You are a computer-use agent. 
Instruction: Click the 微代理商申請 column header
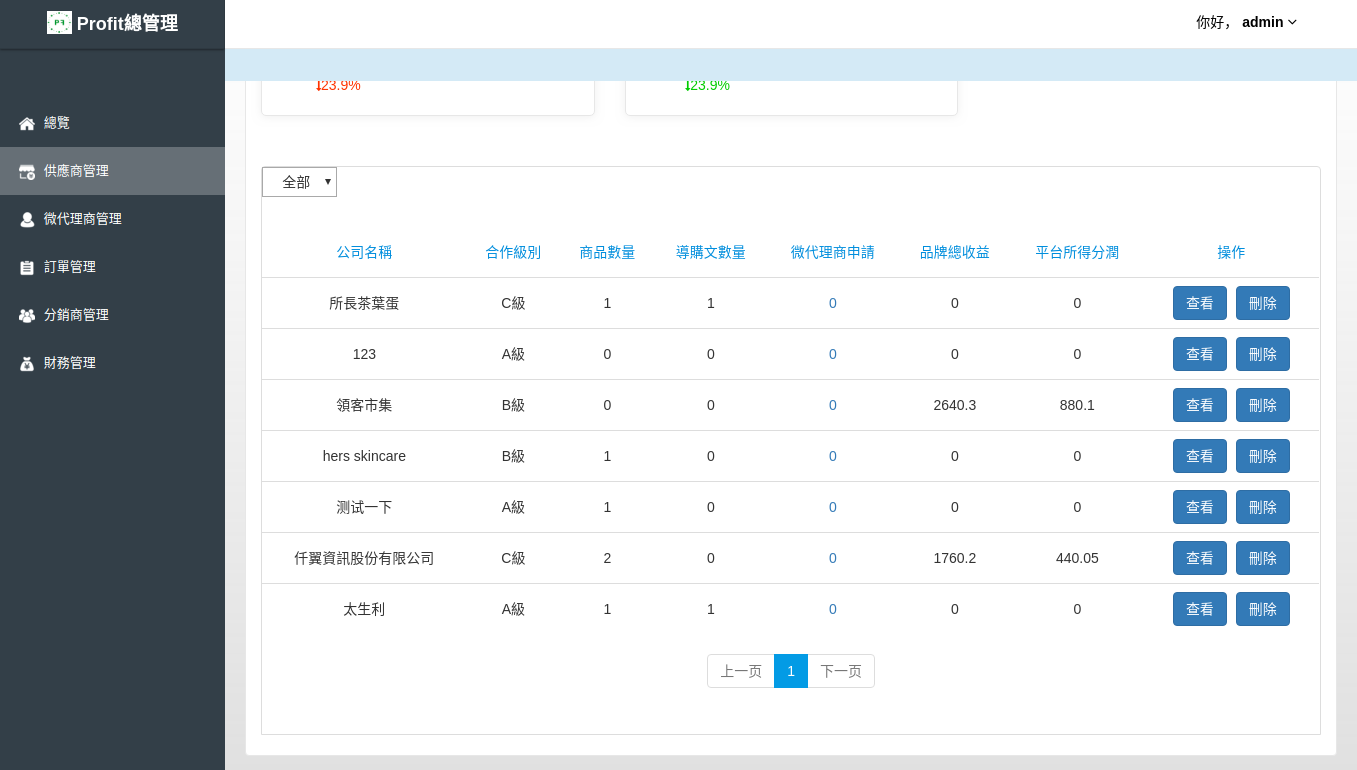click(833, 252)
